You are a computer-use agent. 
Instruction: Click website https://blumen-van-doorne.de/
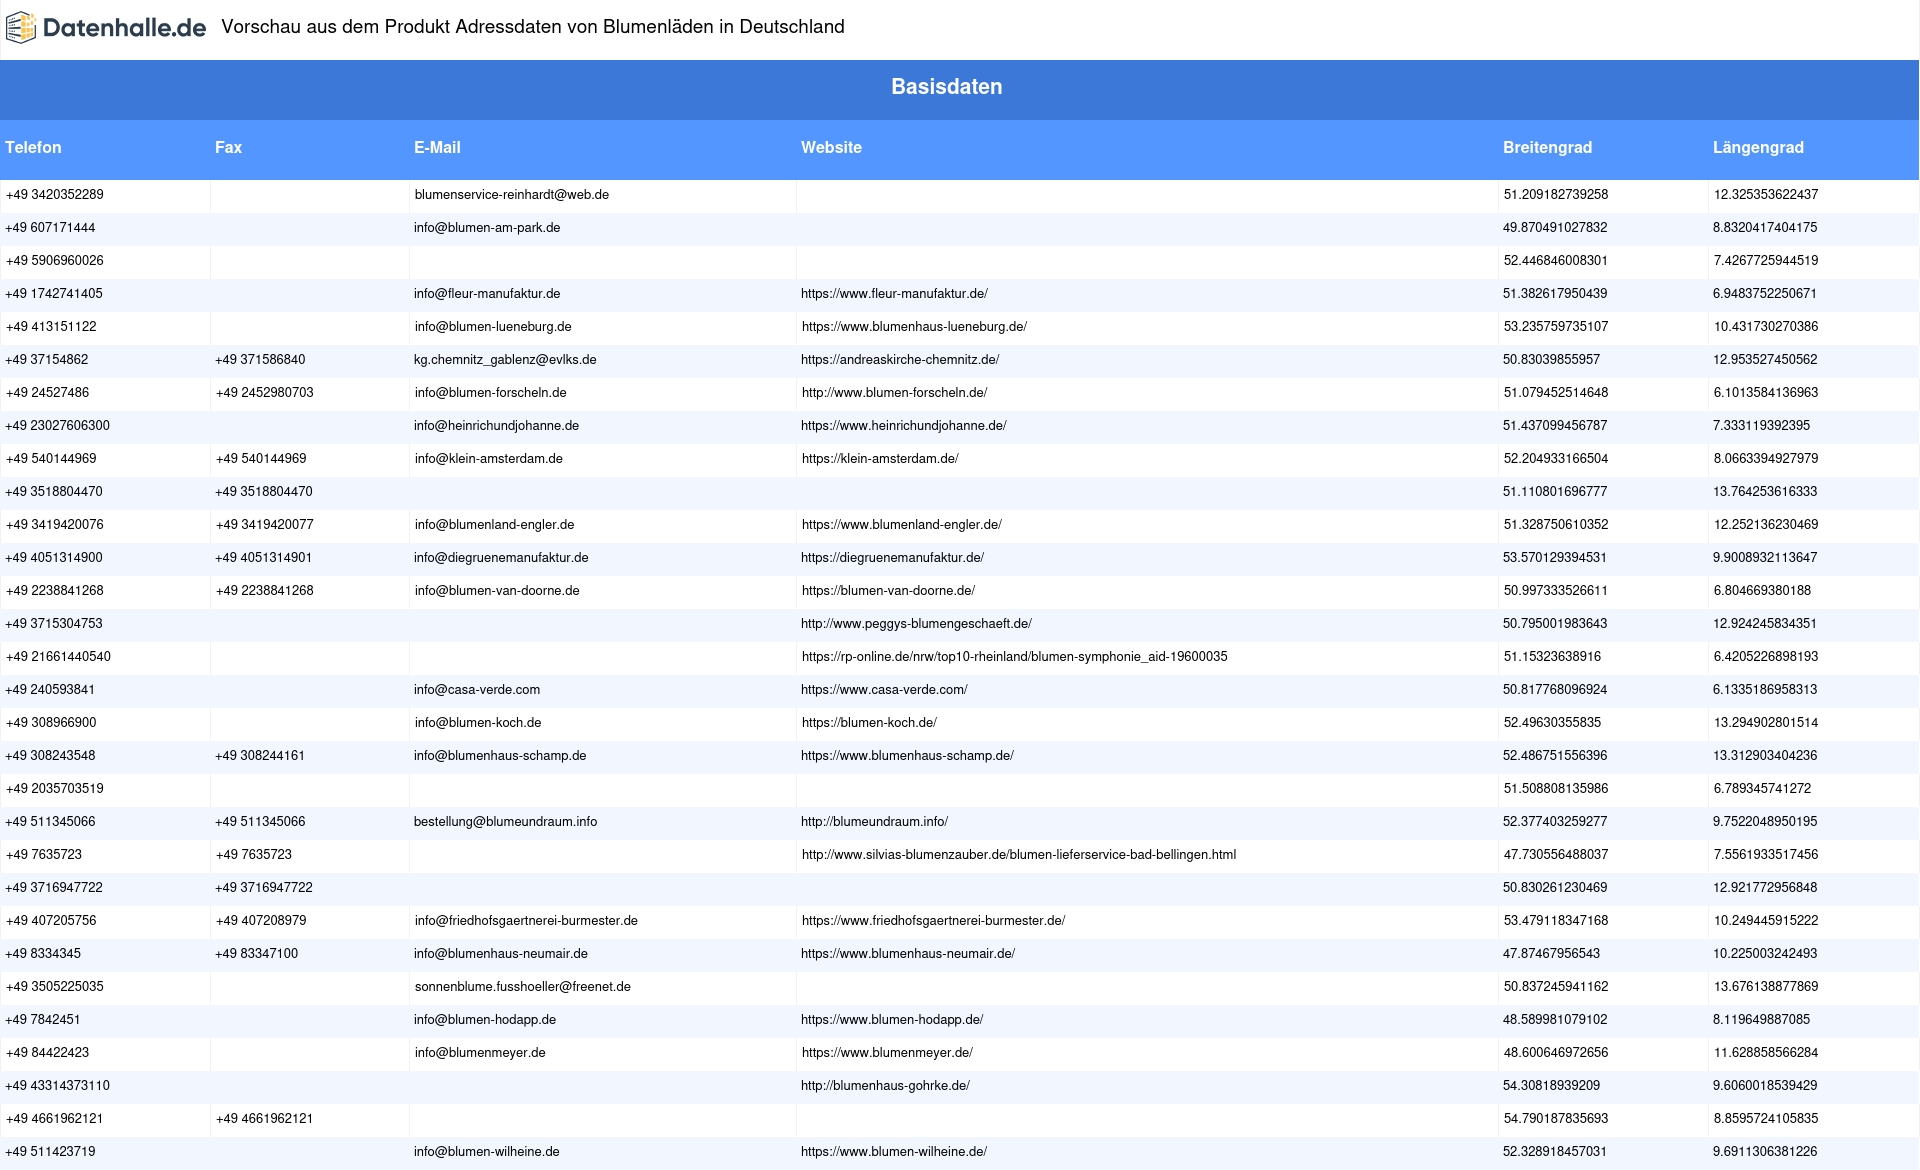click(888, 591)
